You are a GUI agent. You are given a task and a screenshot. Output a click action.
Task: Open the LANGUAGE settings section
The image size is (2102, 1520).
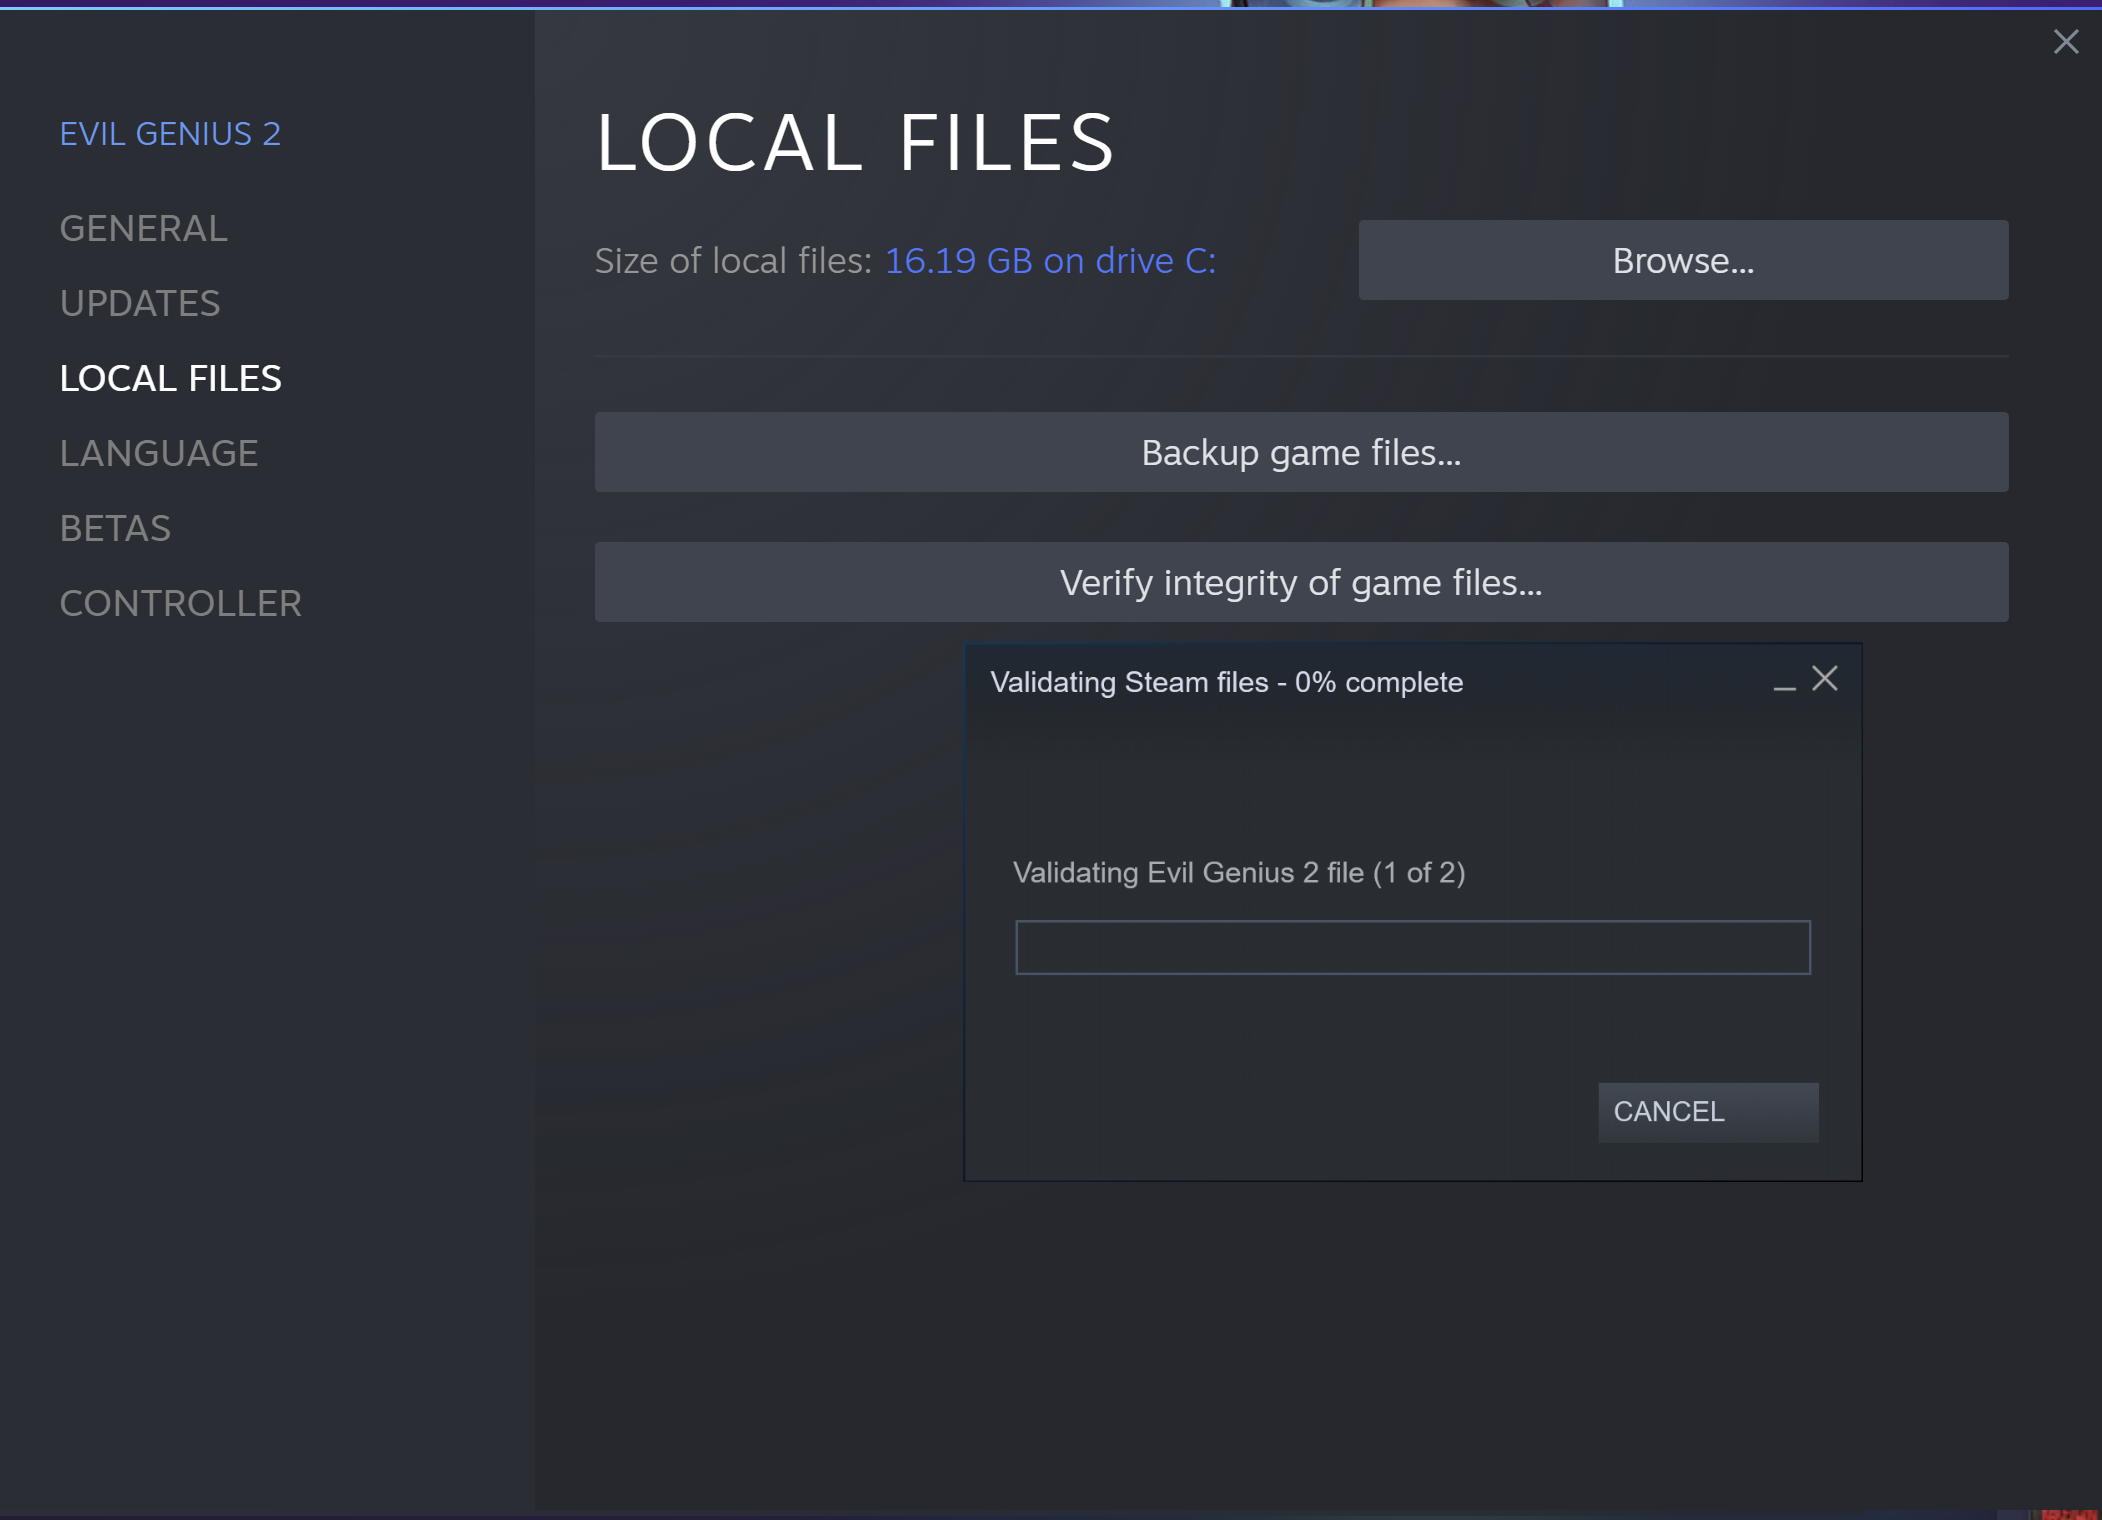click(x=157, y=452)
